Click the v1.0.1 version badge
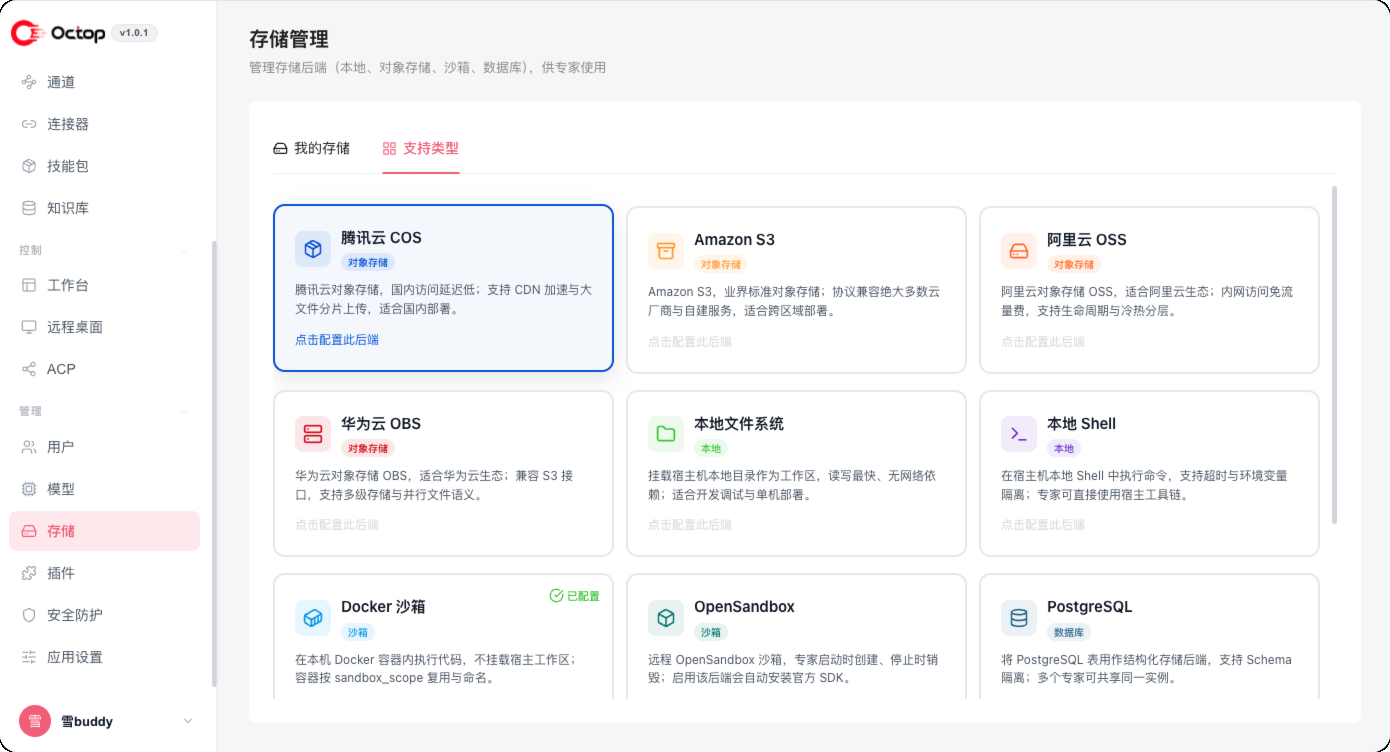Screen dimensions: 1390x752 point(134,33)
